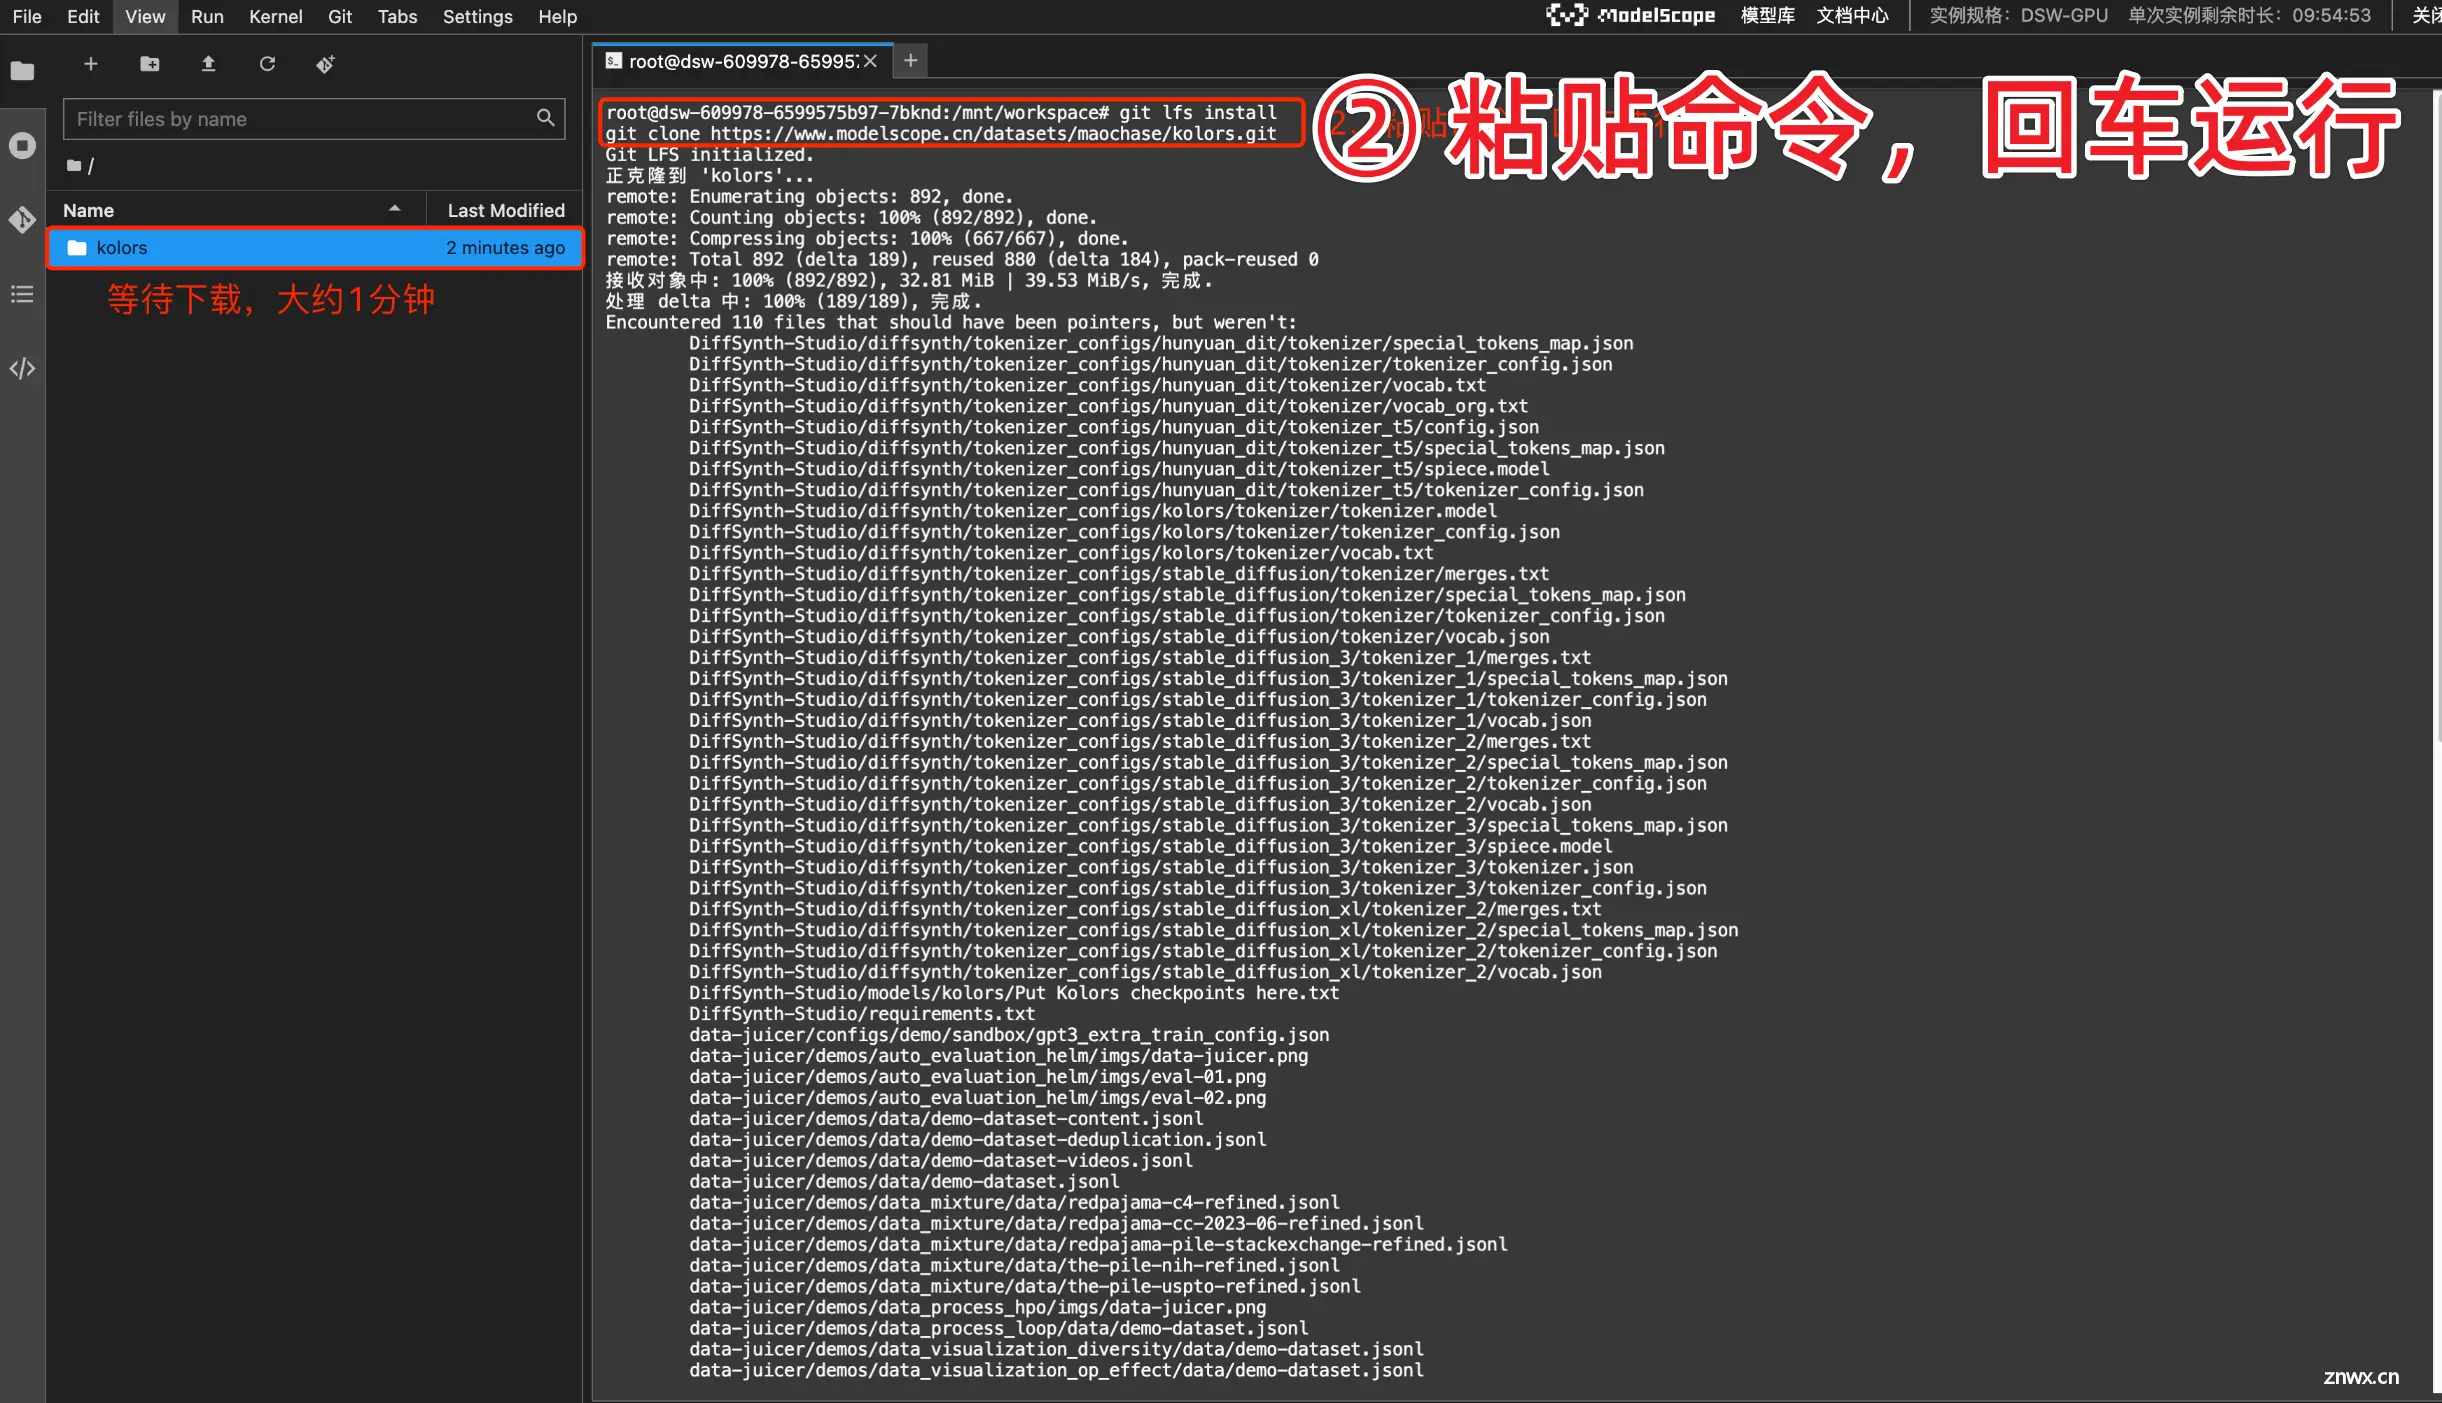Click the upload files icon in toolbar
This screenshot has width=2442, height=1403.
pos(208,64)
